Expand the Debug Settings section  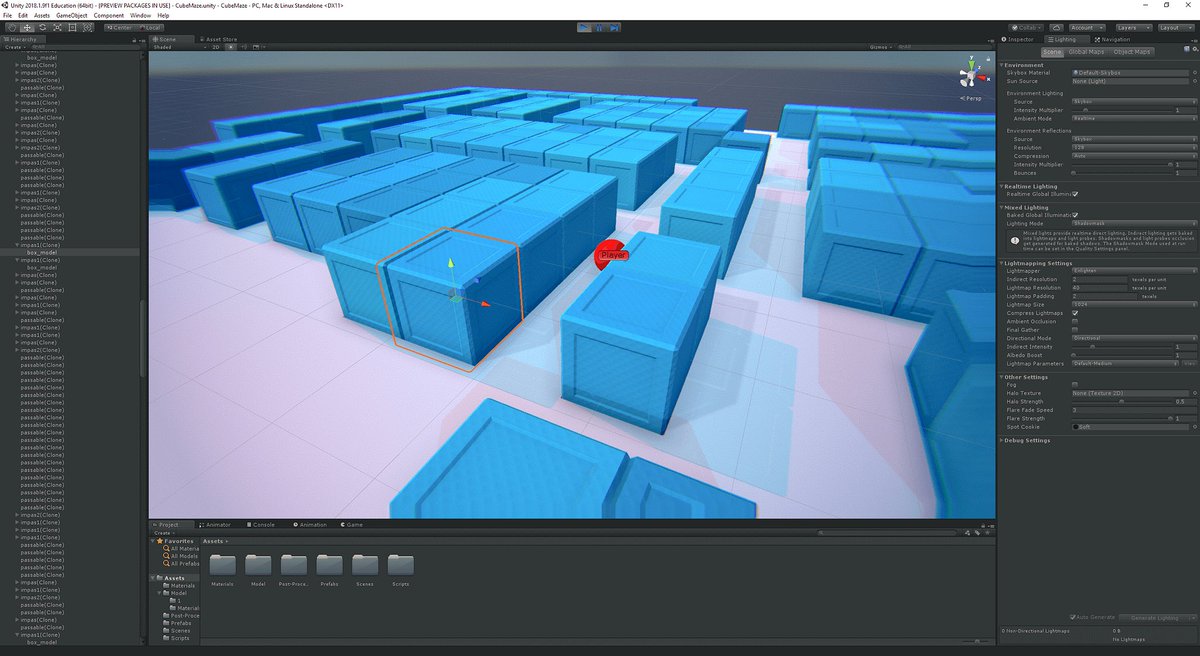(x=1026, y=440)
